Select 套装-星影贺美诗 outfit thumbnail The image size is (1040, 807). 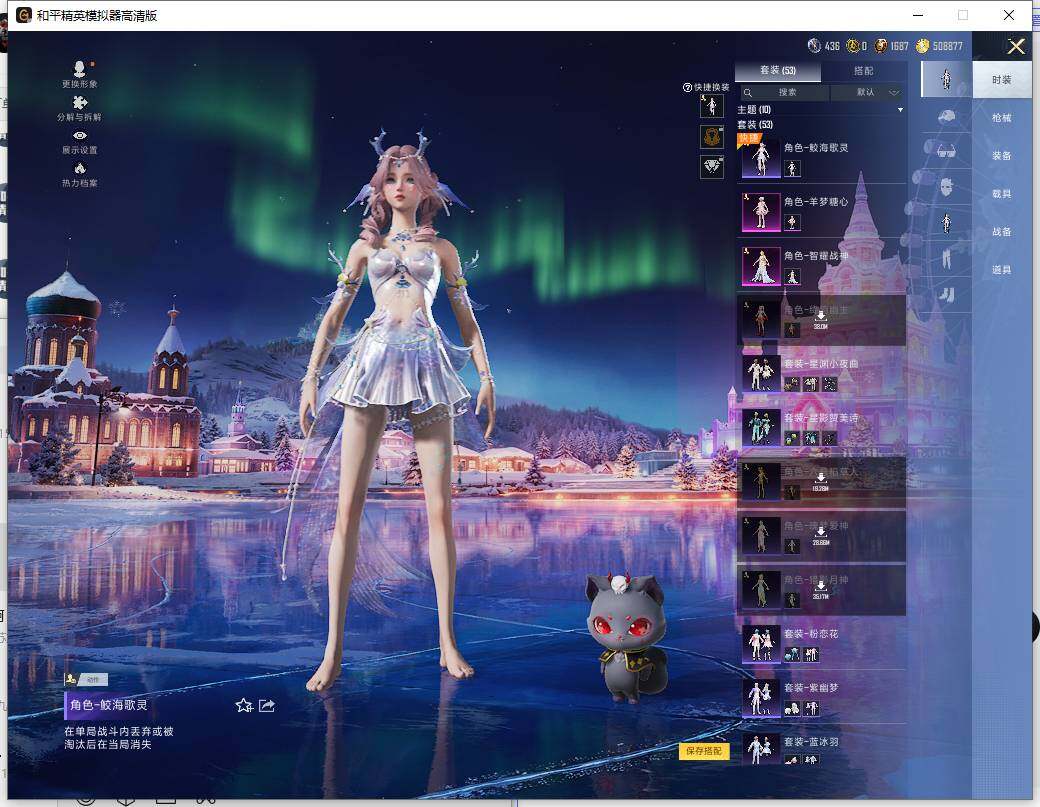761,428
